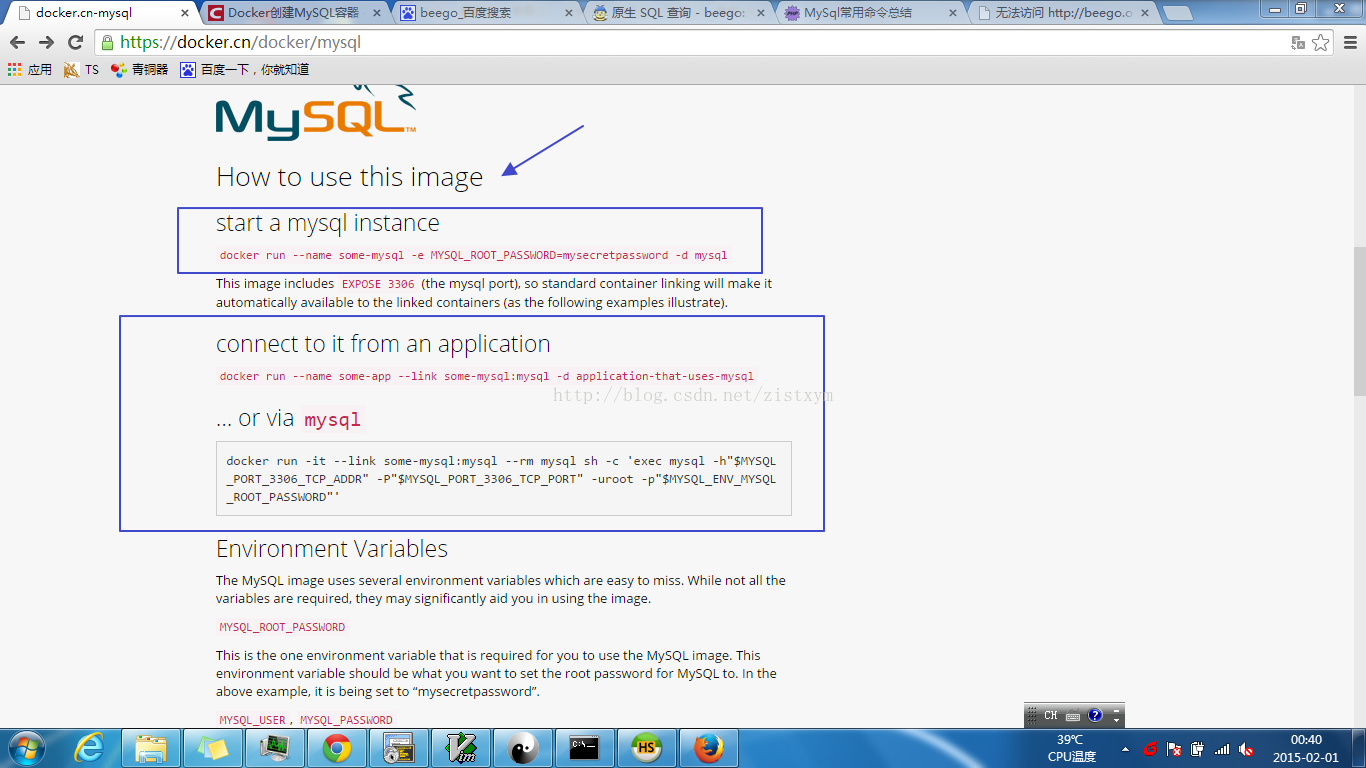Click the docker run -it --link code block

(x=503, y=479)
